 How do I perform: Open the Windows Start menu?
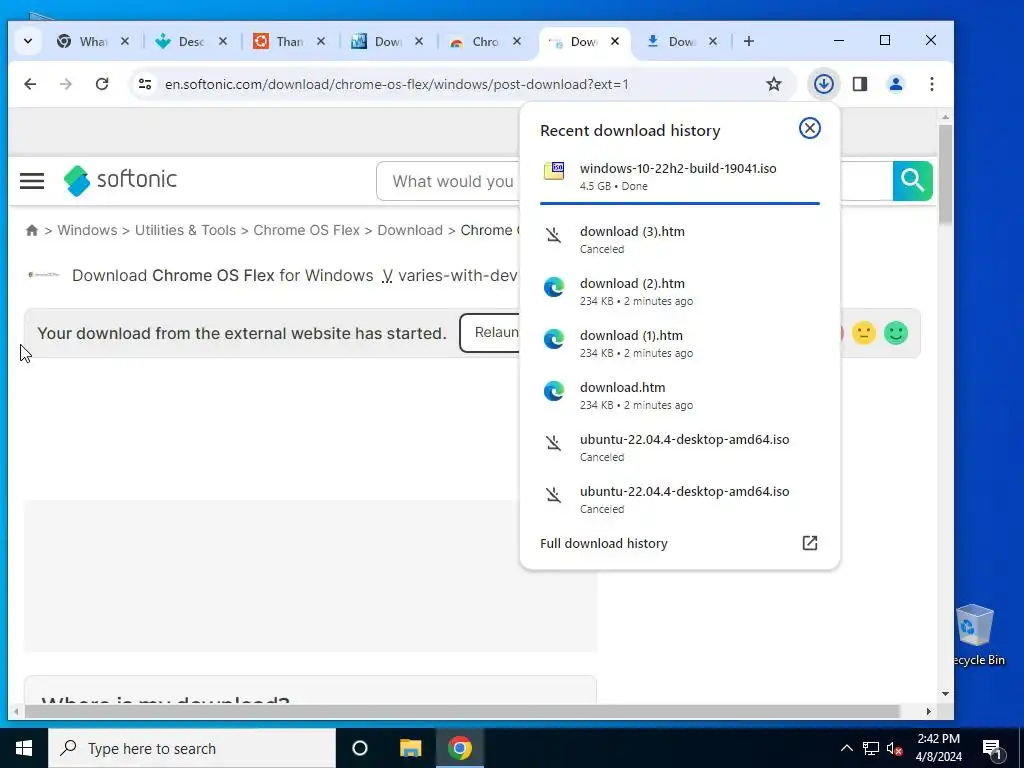click(x=24, y=748)
